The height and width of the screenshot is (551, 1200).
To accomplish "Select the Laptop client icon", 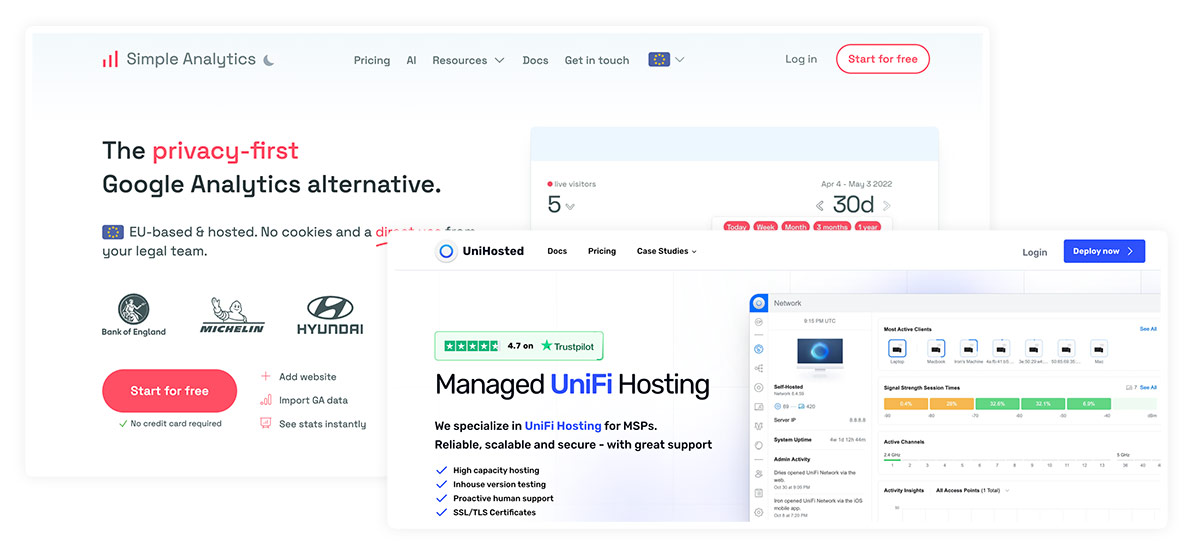I will (898, 349).
